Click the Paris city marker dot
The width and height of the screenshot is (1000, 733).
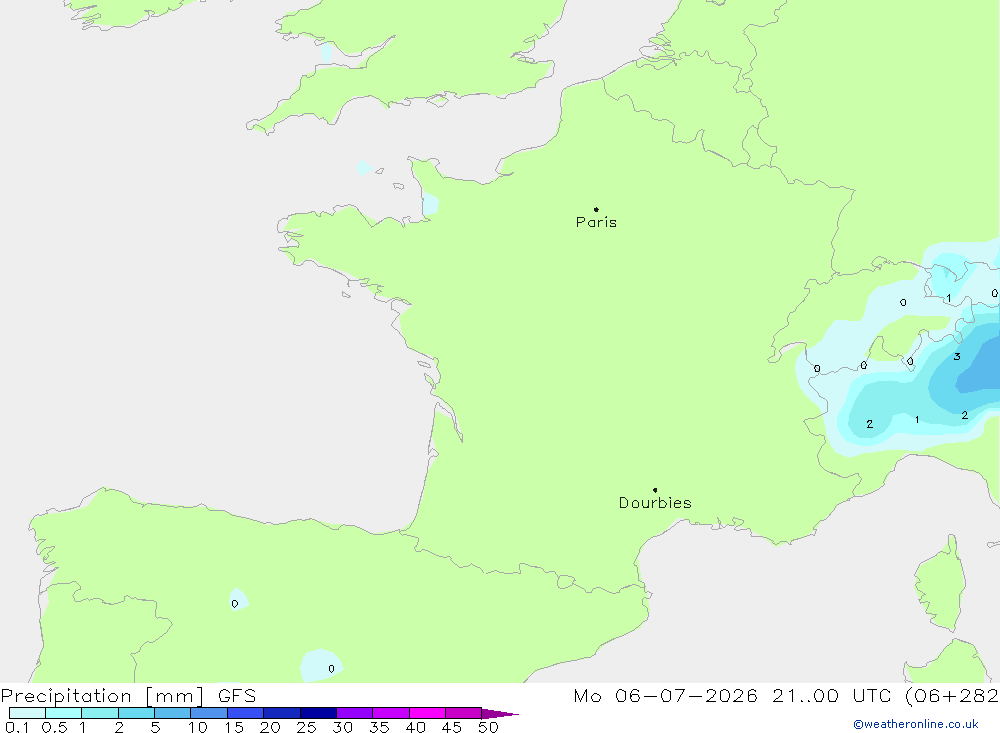point(596,209)
